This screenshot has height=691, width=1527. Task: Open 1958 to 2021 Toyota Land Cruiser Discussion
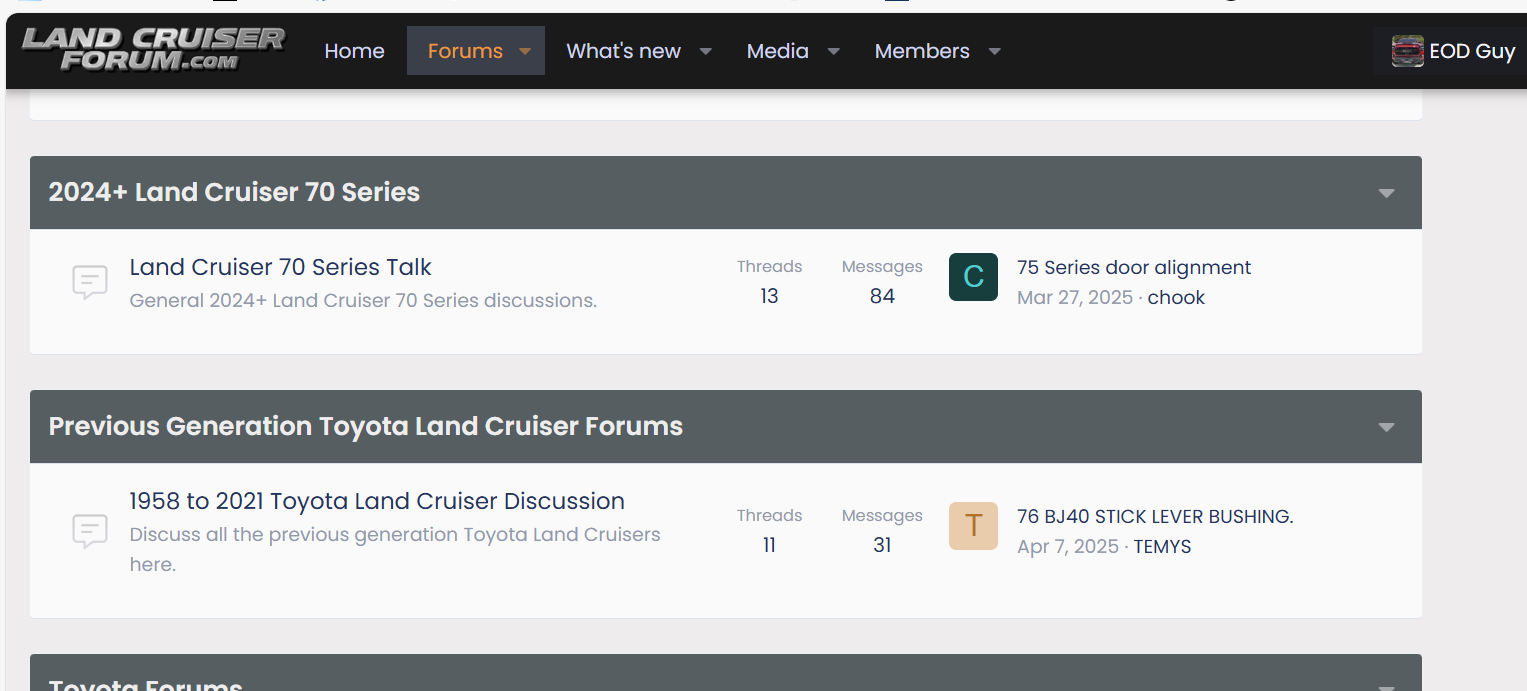pyautogui.click(x=377, y=501)
